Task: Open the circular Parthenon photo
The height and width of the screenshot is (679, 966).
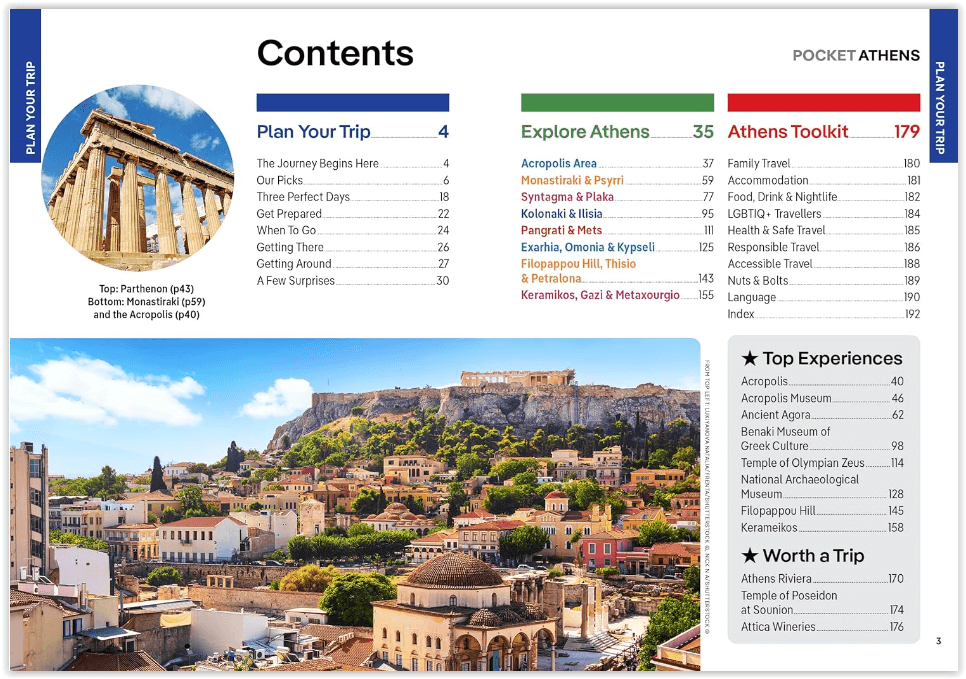Action: 137,178
